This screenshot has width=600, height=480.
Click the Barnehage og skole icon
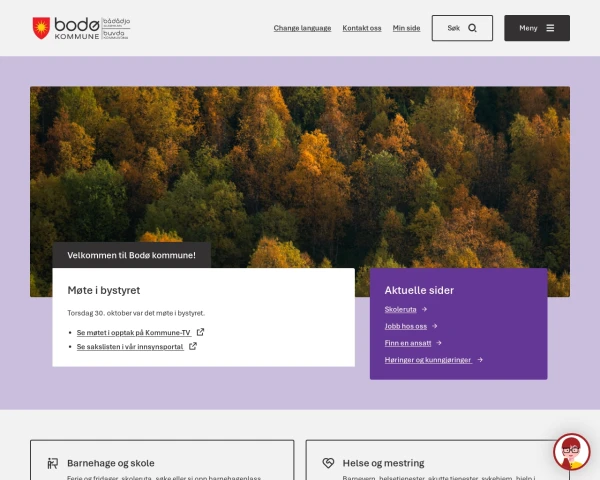(52, 463)
